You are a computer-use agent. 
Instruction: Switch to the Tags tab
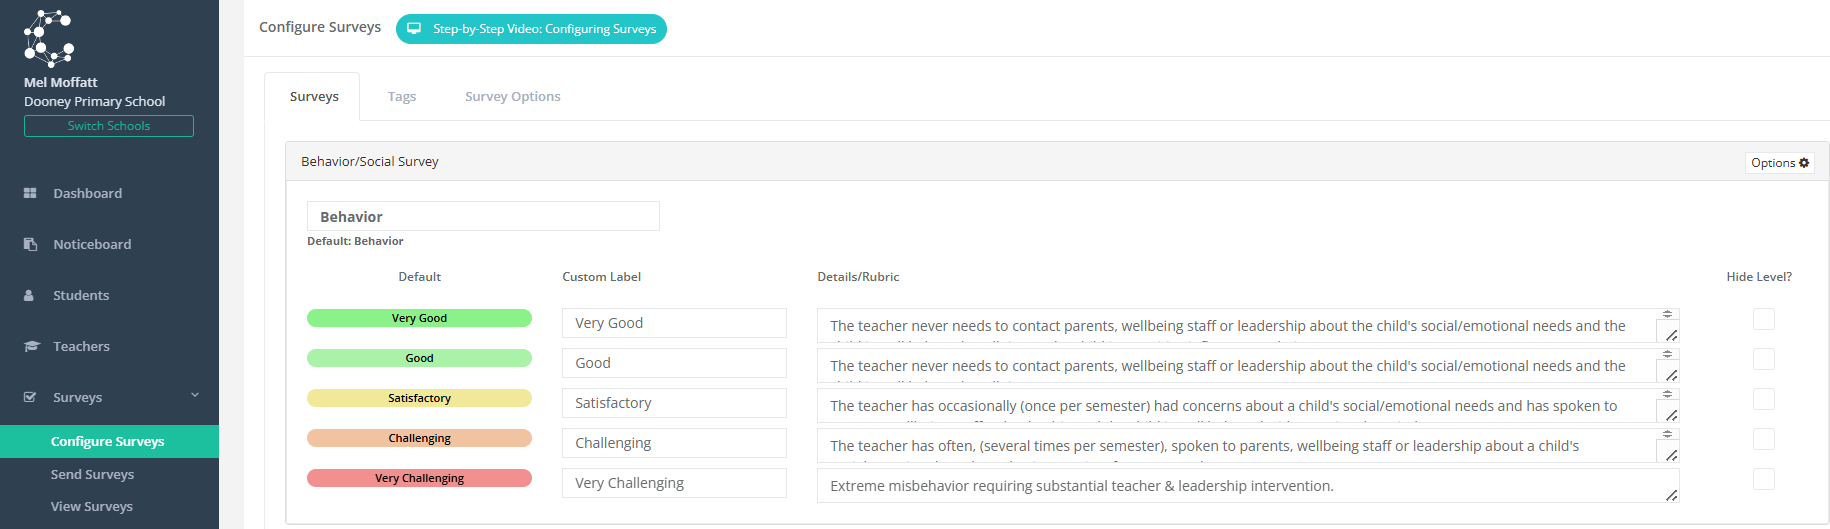[402, 97]
